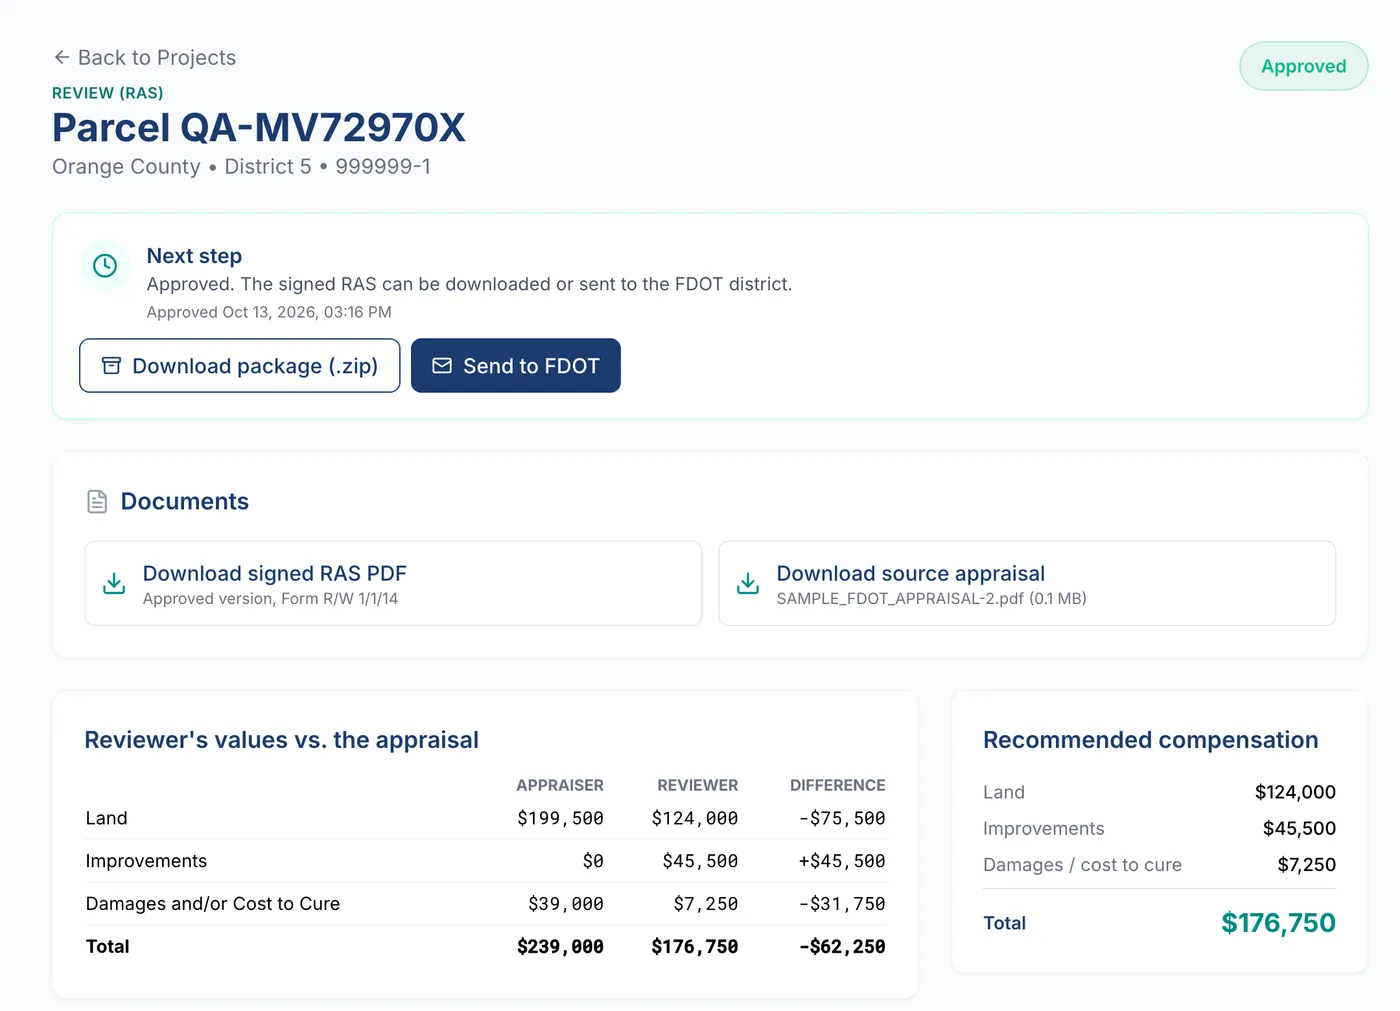This screenshot has height=1011, width=1400.
Task: Click the clock icon beside Next step
Action: pos(105,265)
